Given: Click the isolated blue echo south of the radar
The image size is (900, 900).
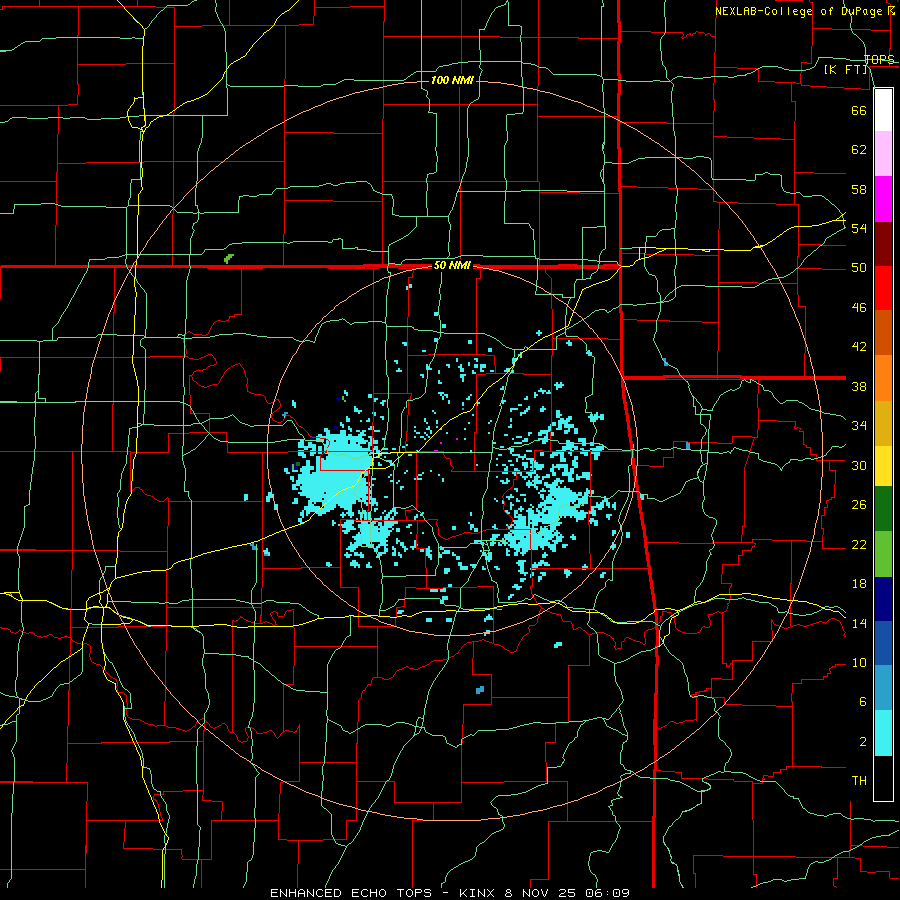Looking at the screenshot, I should point(480,690).
